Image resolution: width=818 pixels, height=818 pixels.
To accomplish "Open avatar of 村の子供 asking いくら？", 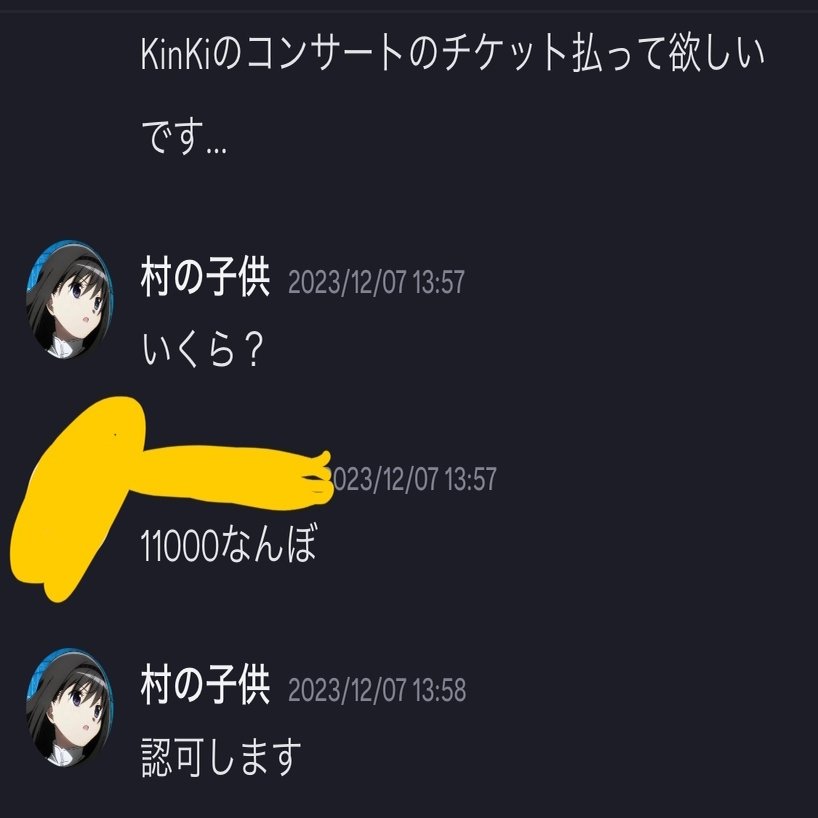I will (x=69, y=299).
